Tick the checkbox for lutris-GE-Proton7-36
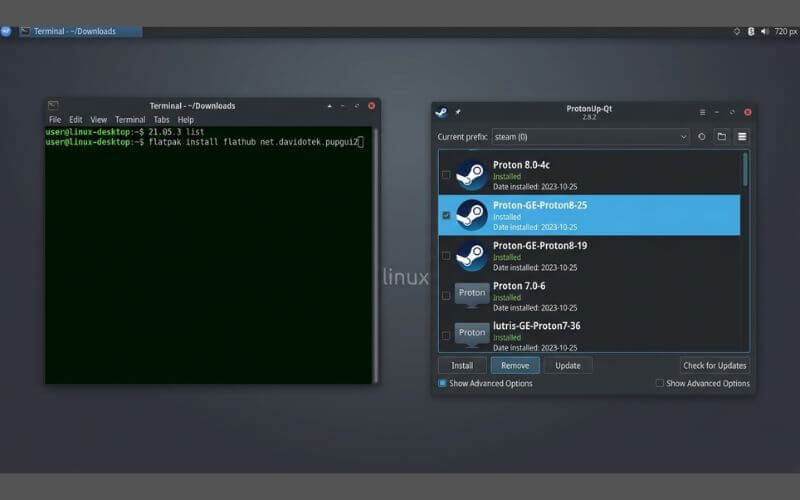 (x=446, y=336)
